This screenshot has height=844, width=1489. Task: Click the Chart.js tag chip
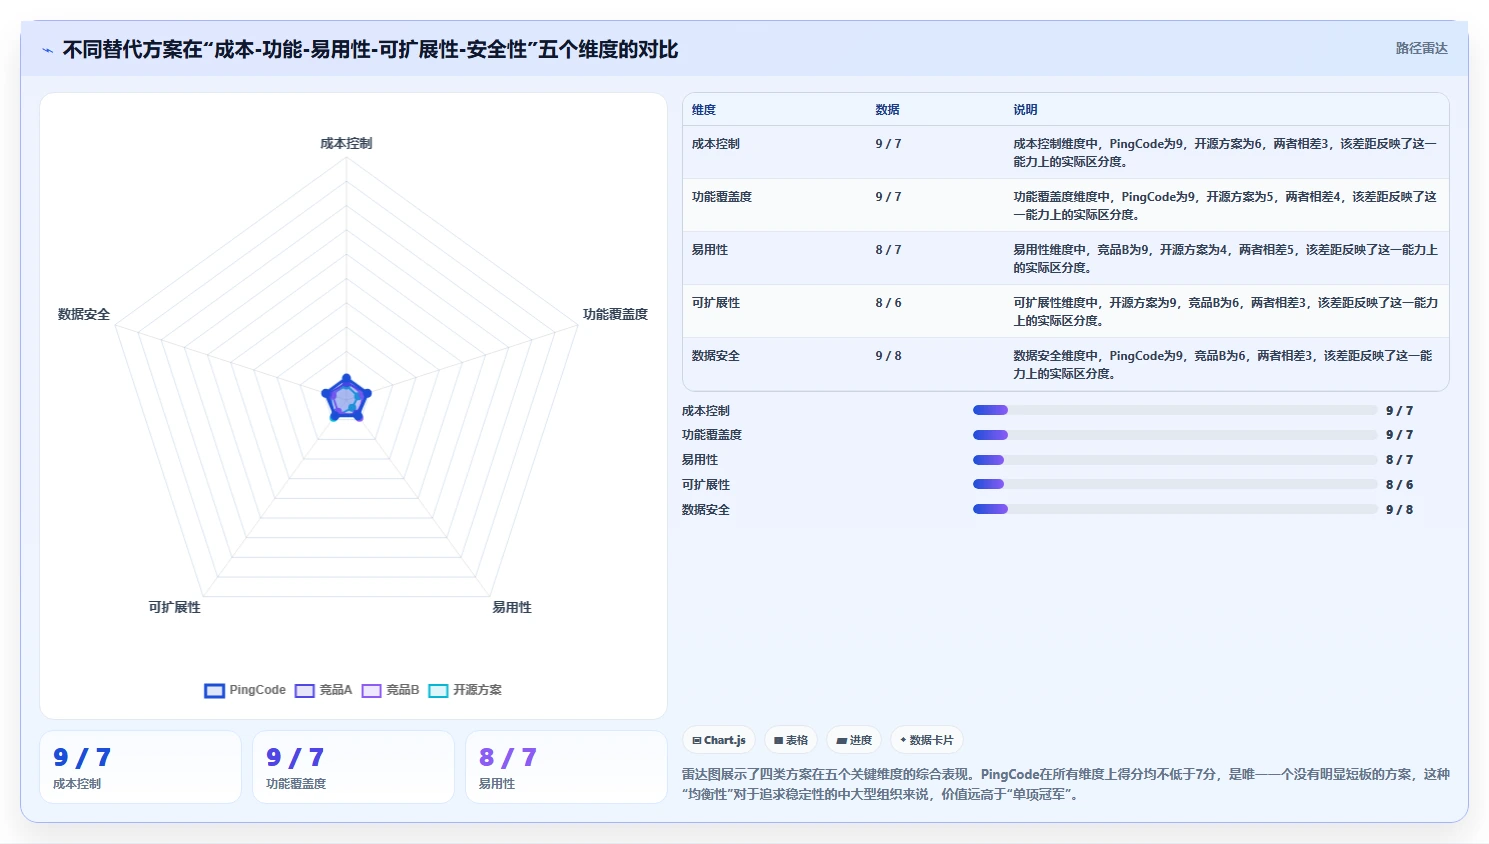point(719,740)
